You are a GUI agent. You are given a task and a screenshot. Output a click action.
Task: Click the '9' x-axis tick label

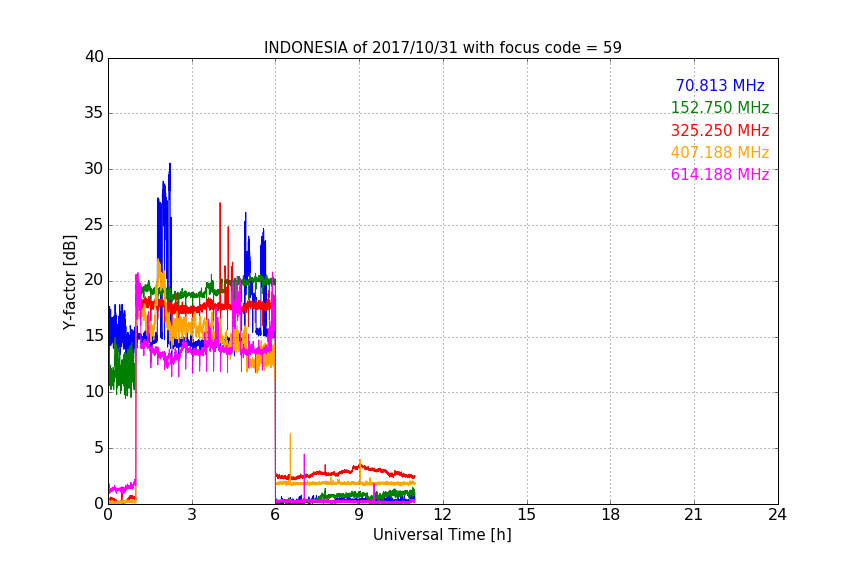click(359, 515)
